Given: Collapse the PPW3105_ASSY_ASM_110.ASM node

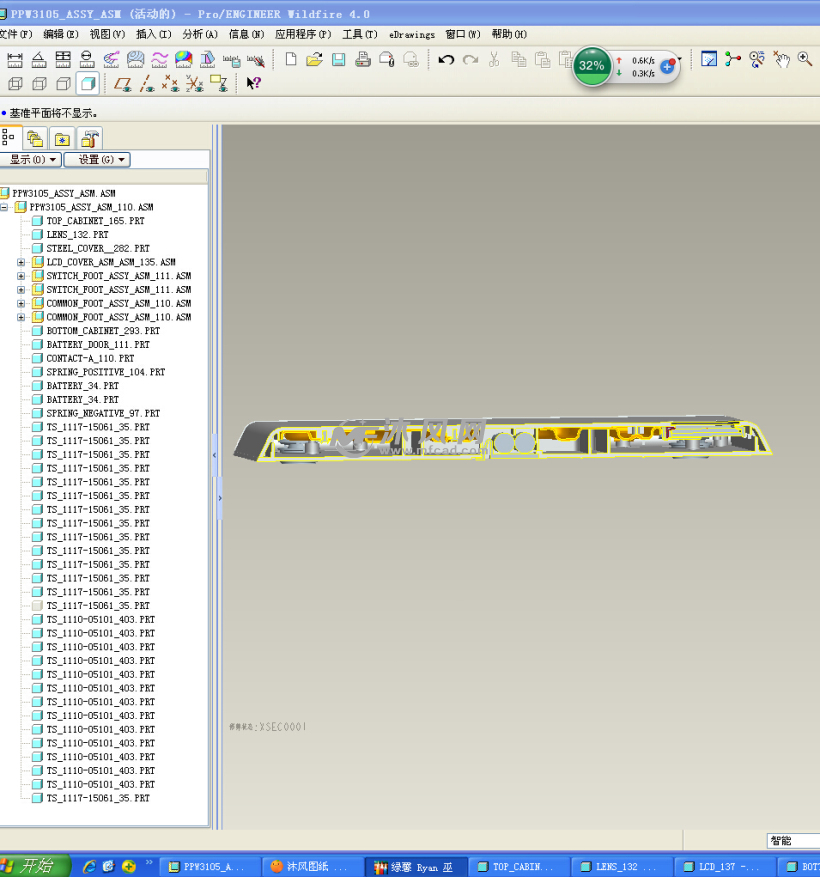Looking at the screenshot, I should point(4,207).
